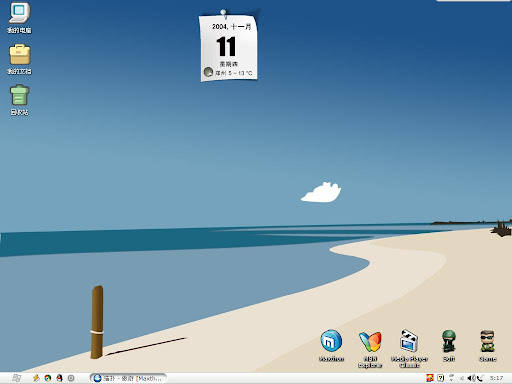Click the speaker volume tray icon
512x384 pixels.
coord(471,378)
